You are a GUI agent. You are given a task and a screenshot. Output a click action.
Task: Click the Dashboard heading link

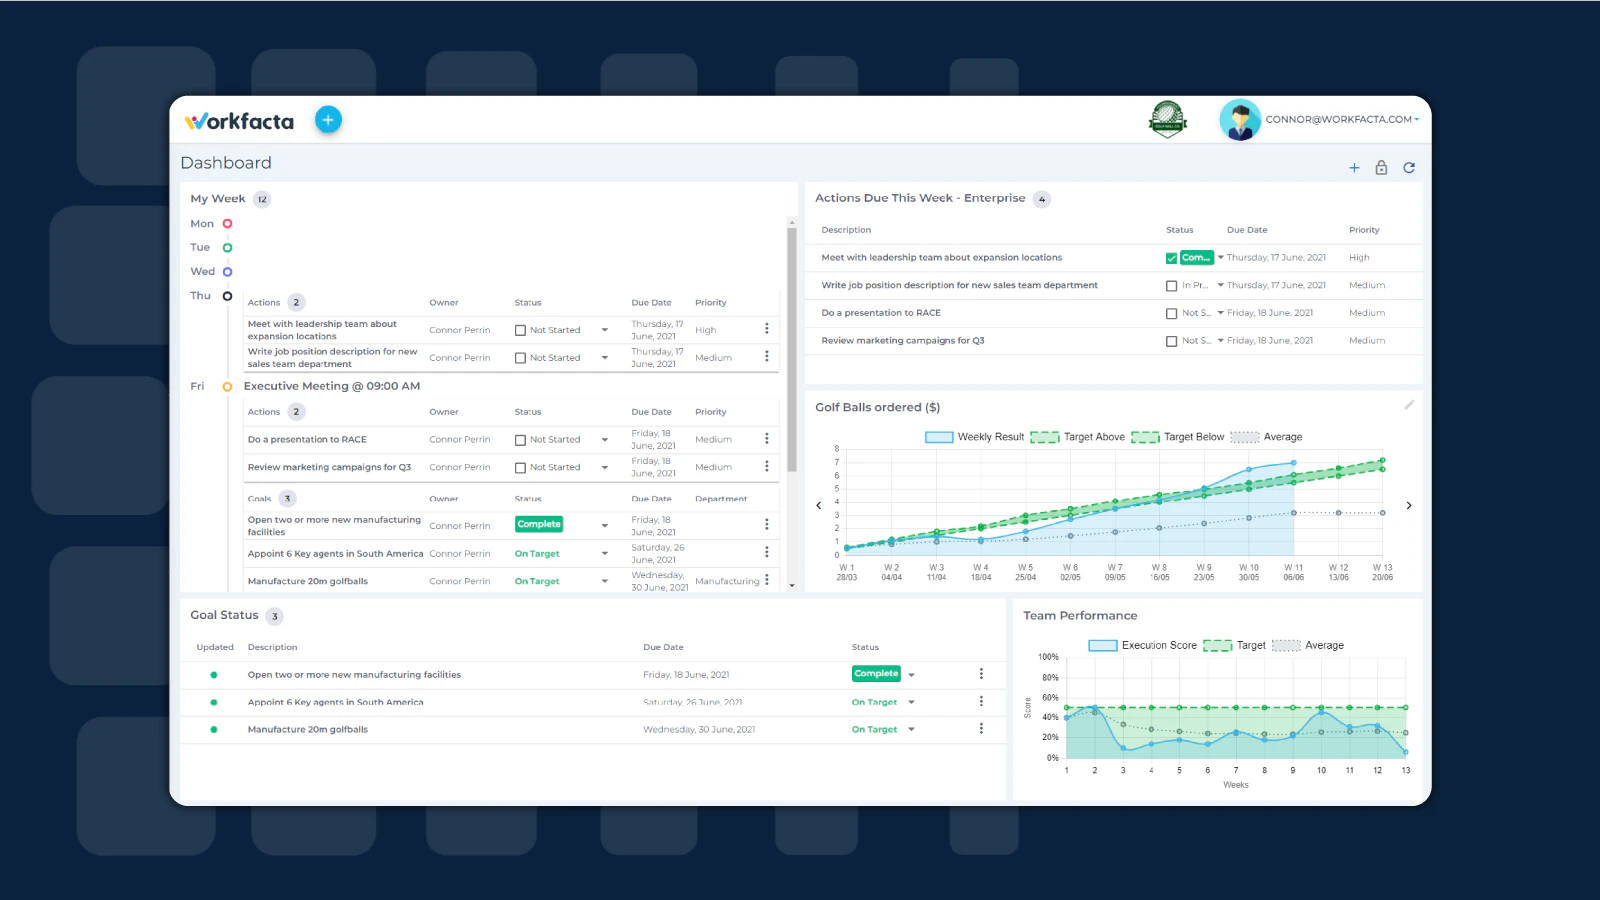tap(226, 162)
